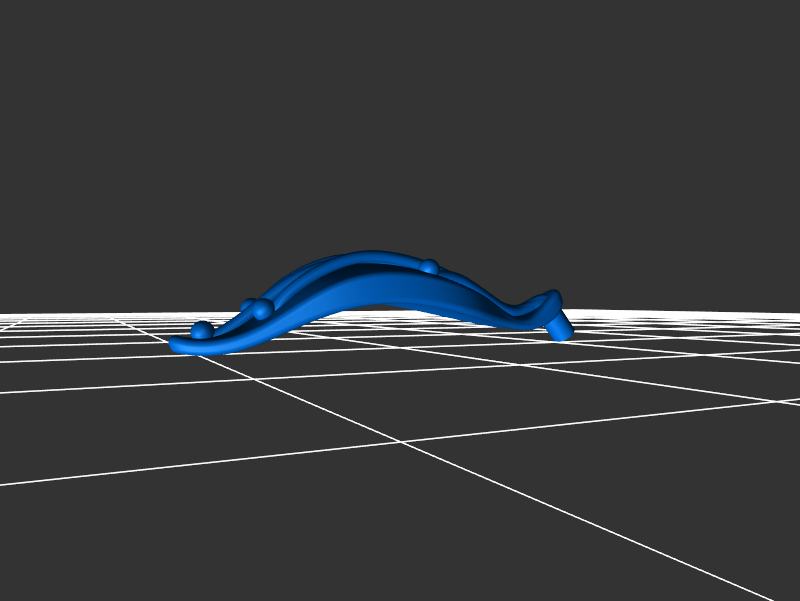Select the sphere near the top of the arch
Screen dimensions: 800x601
point(429,267)
